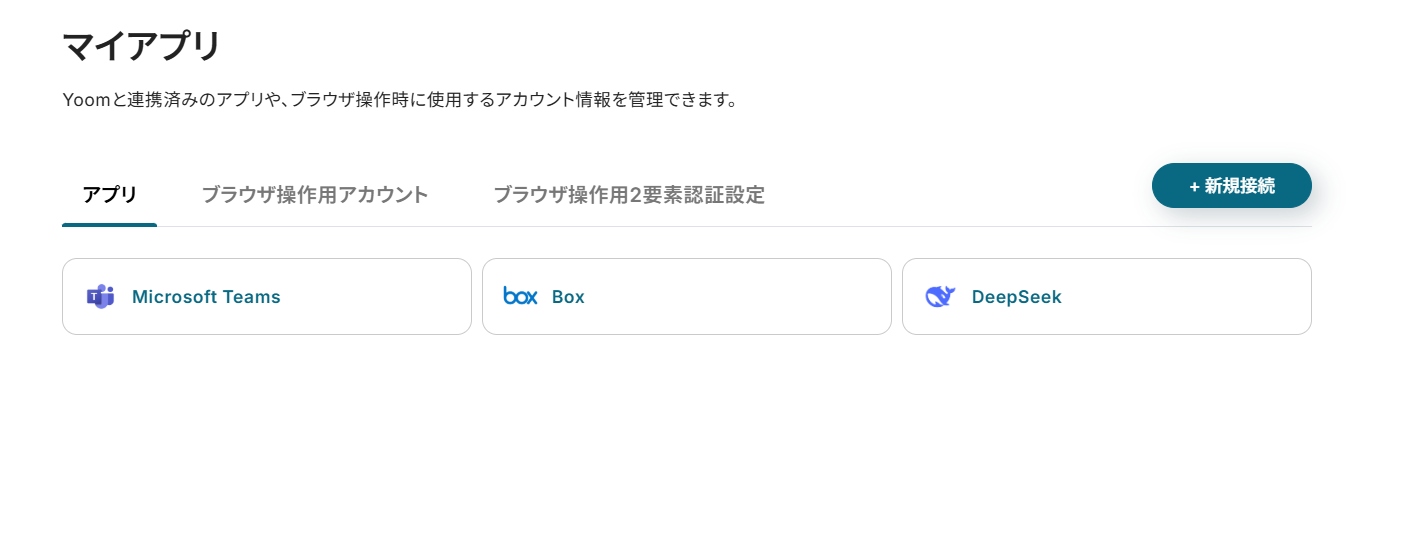Click the blue Box logo icon
Image resolution: width=1407 pixels, height=538 pixels.
pos(520,296)
